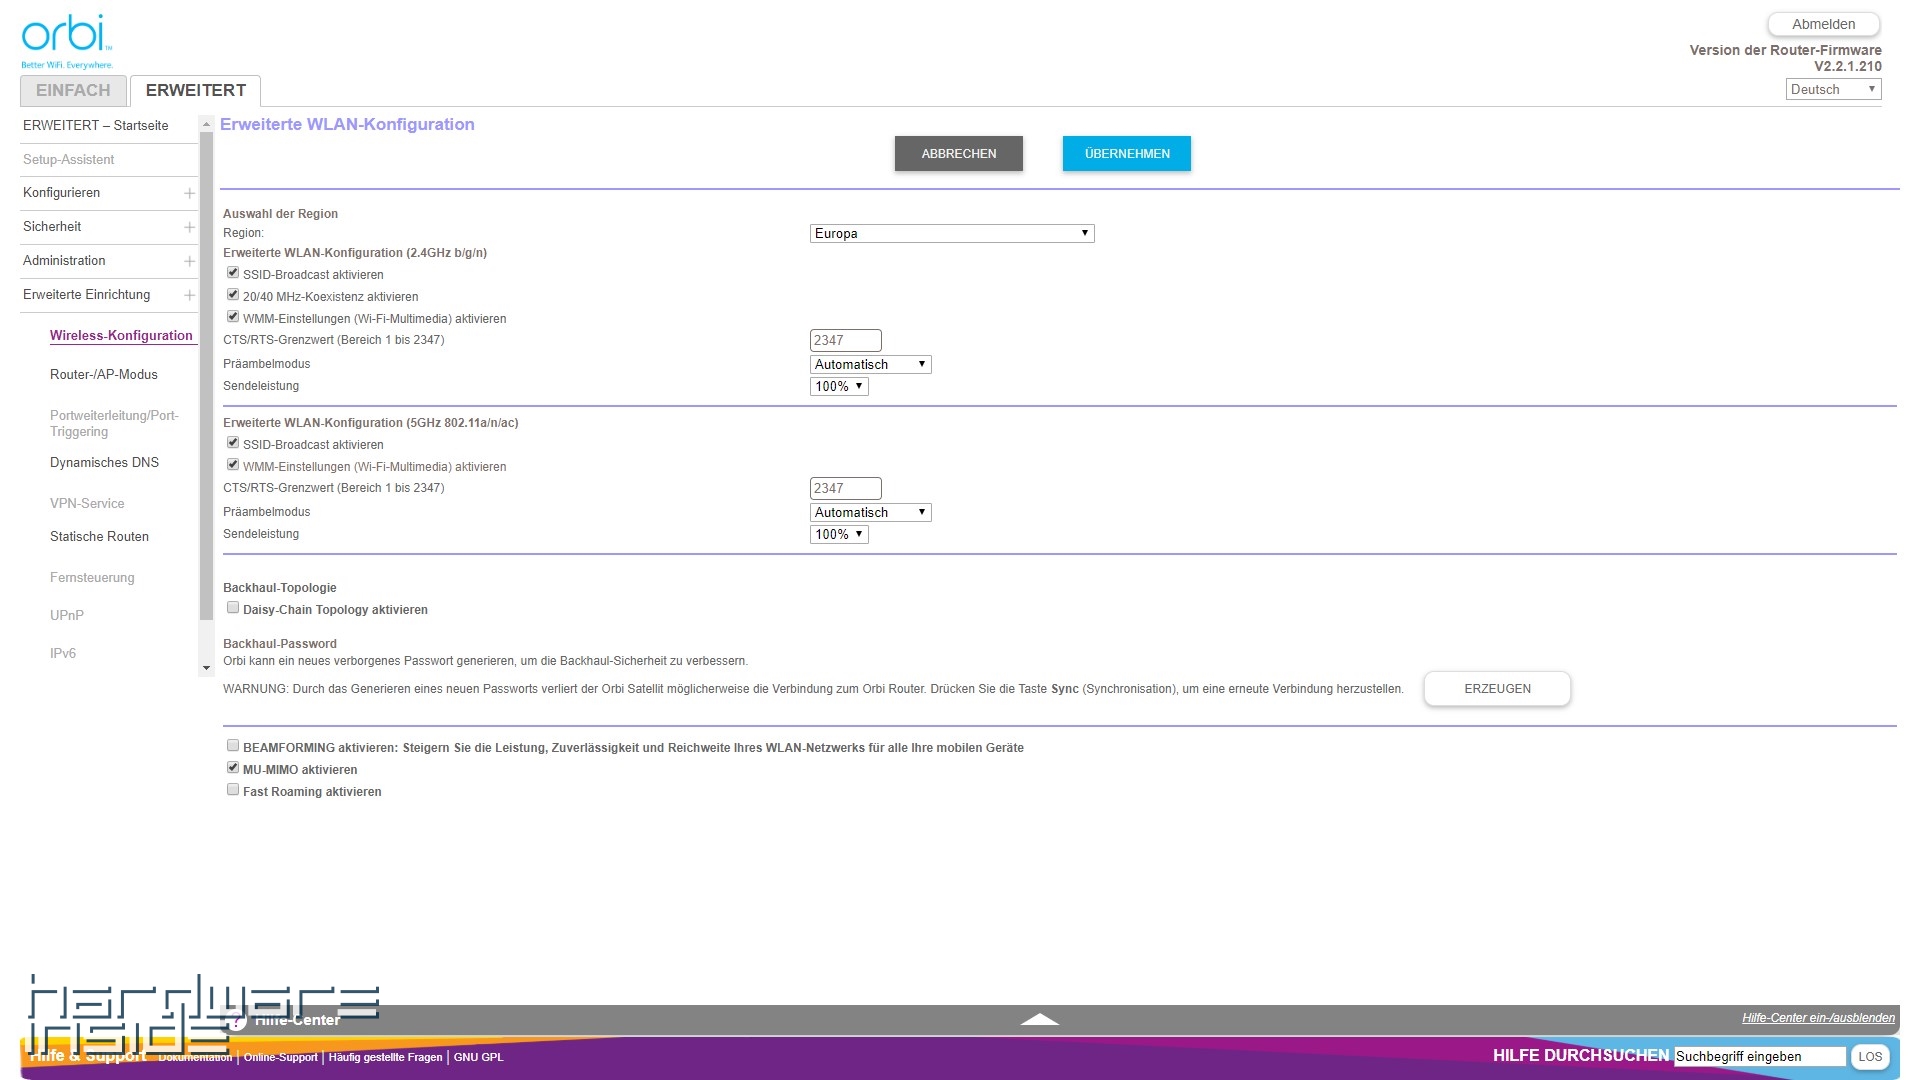Toggle 20/40 MHz-Koexistenz aktivieren checkbox
The height and width of the screenshot is (1080, 1920).
(233, 294)
